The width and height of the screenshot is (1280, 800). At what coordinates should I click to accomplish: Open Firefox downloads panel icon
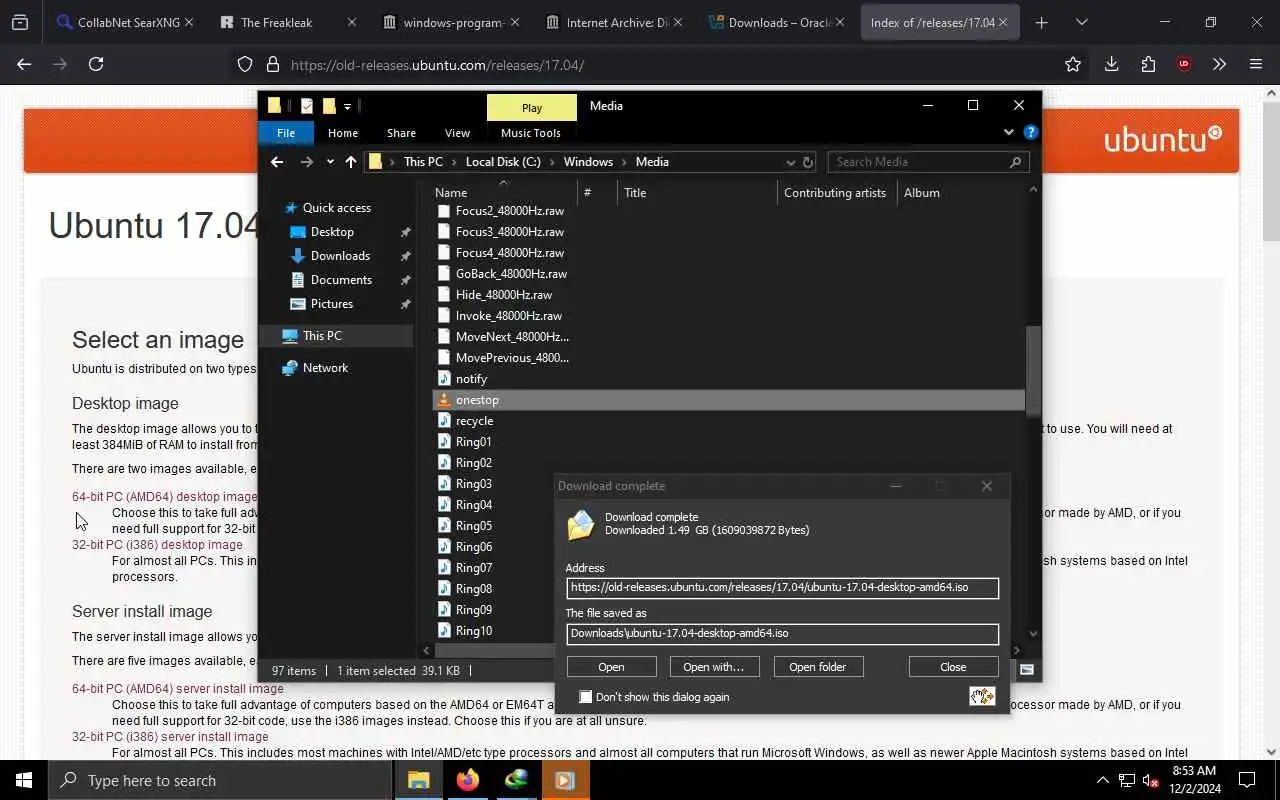pyautogui.click(x=1111, y=64)
